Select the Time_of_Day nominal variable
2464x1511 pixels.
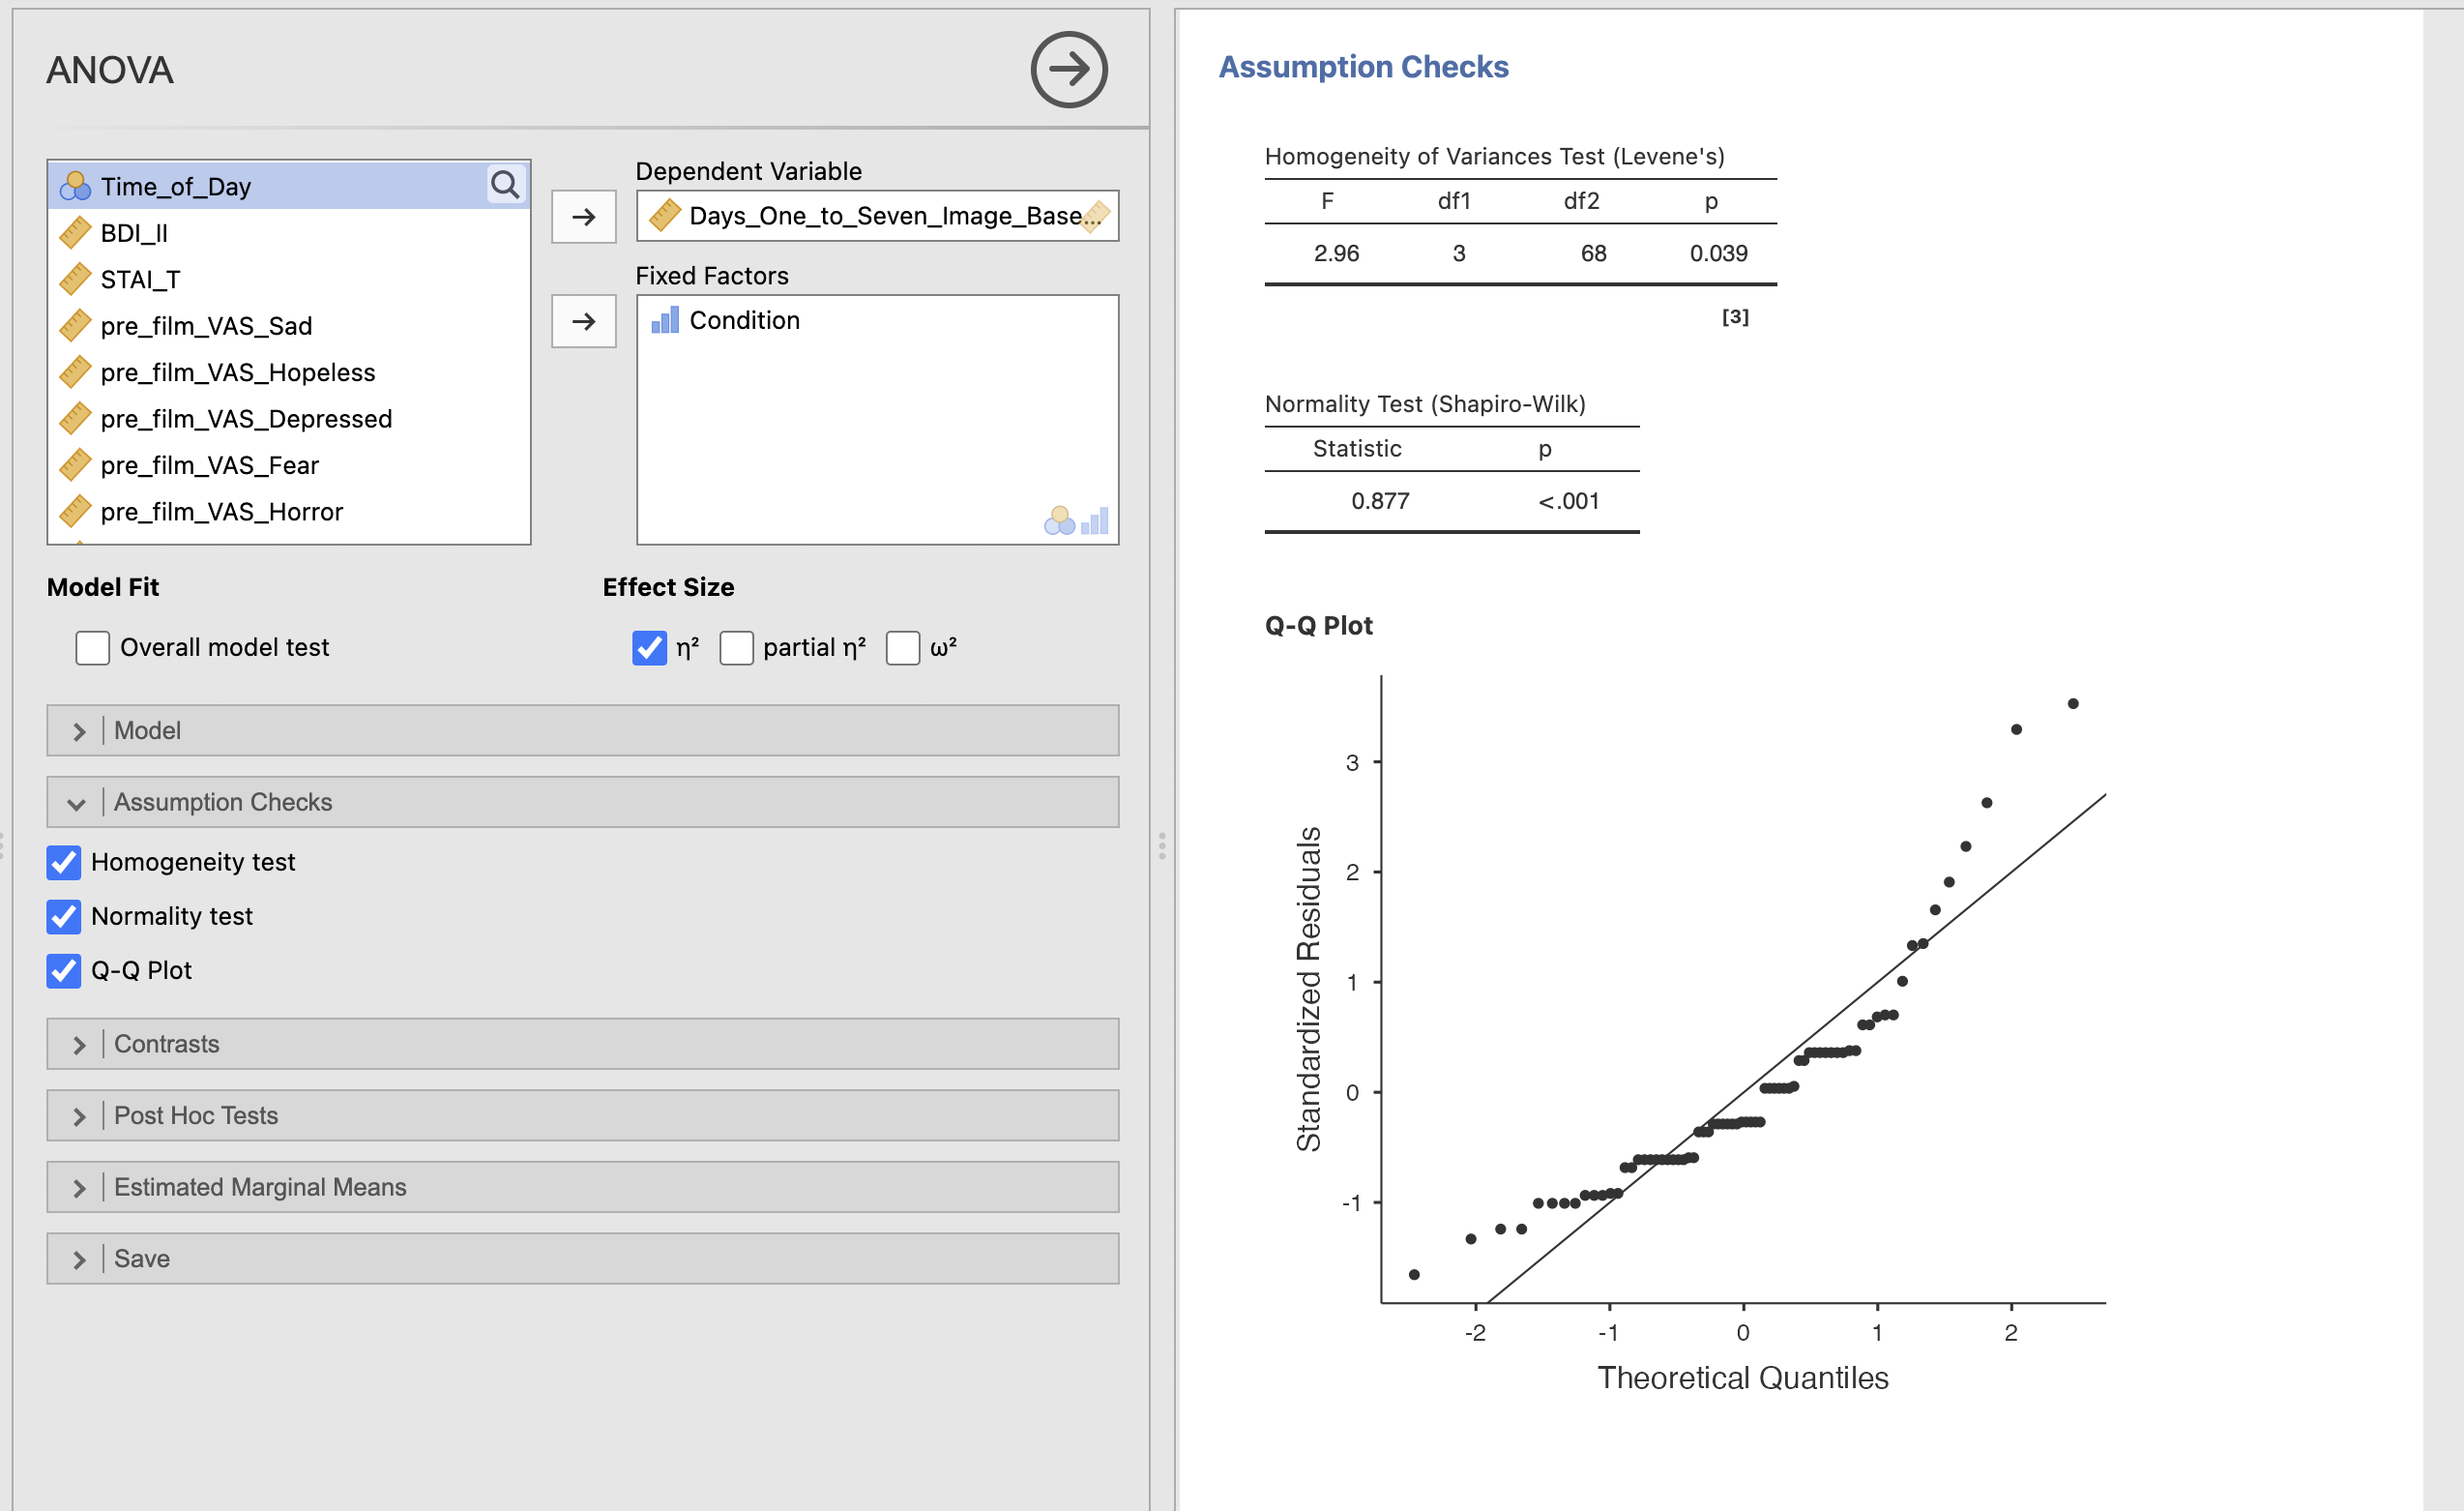[x=288, y=186]
